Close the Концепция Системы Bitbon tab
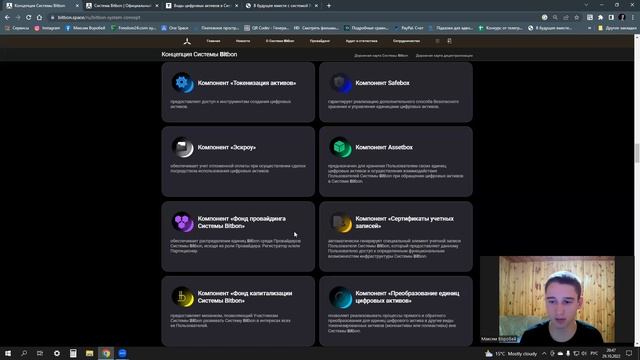Viewport: 640px width, 360px height. [77, 6]
